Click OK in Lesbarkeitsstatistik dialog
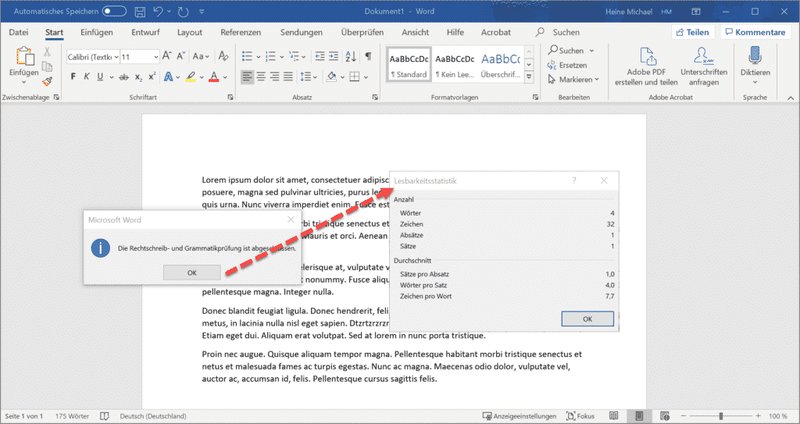 click(587, 318)
